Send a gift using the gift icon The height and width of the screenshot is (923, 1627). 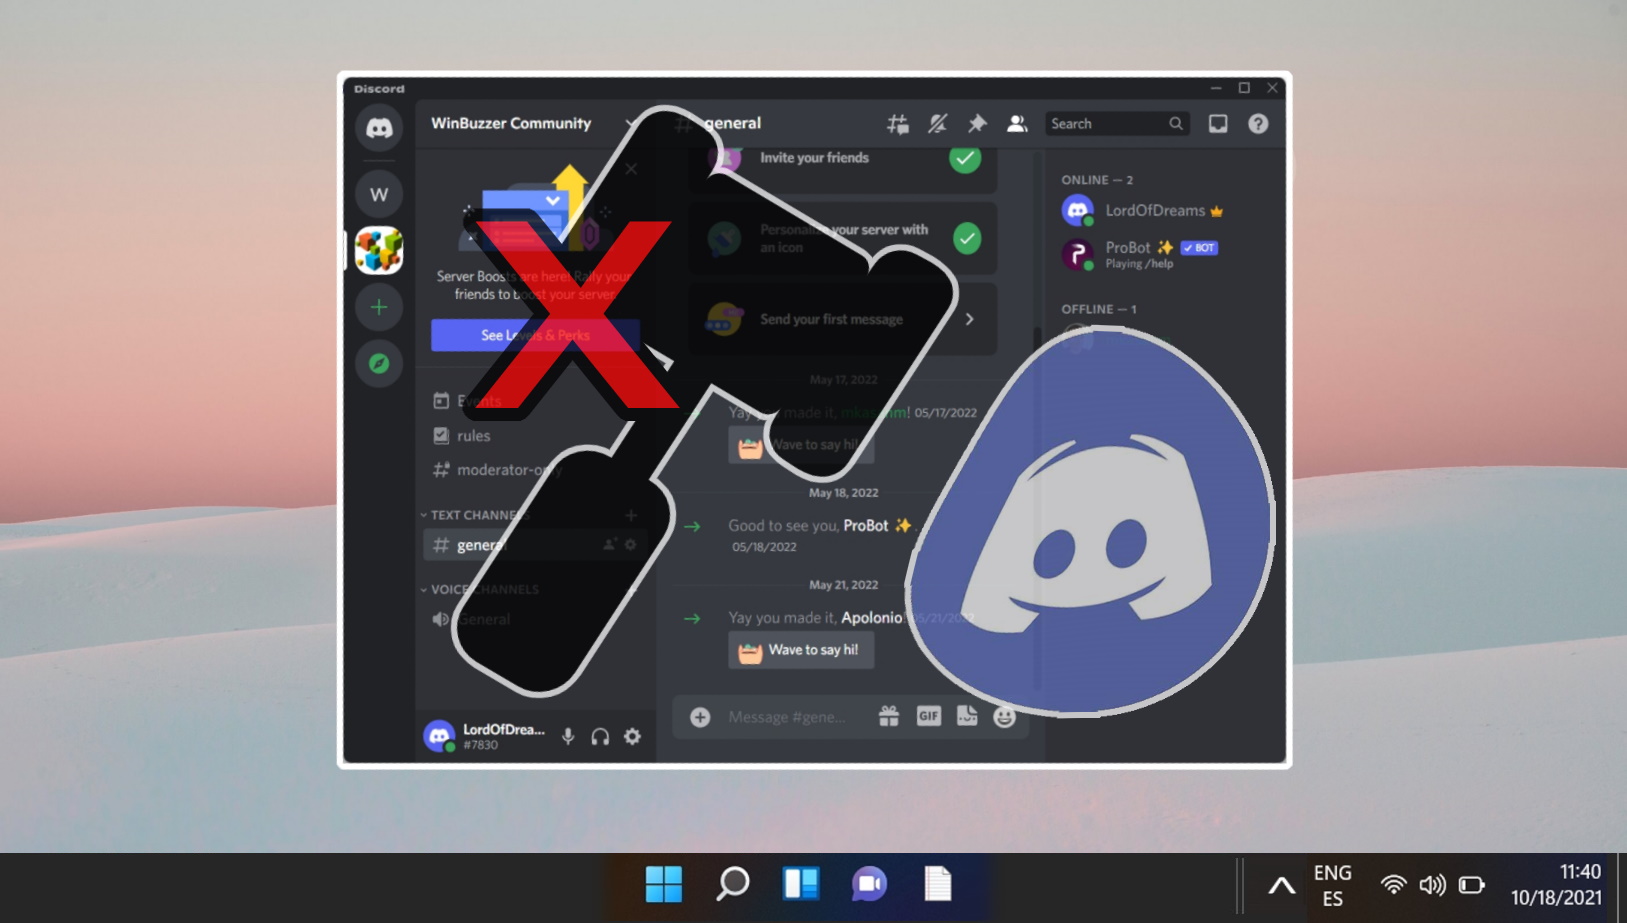coord(889,716)
